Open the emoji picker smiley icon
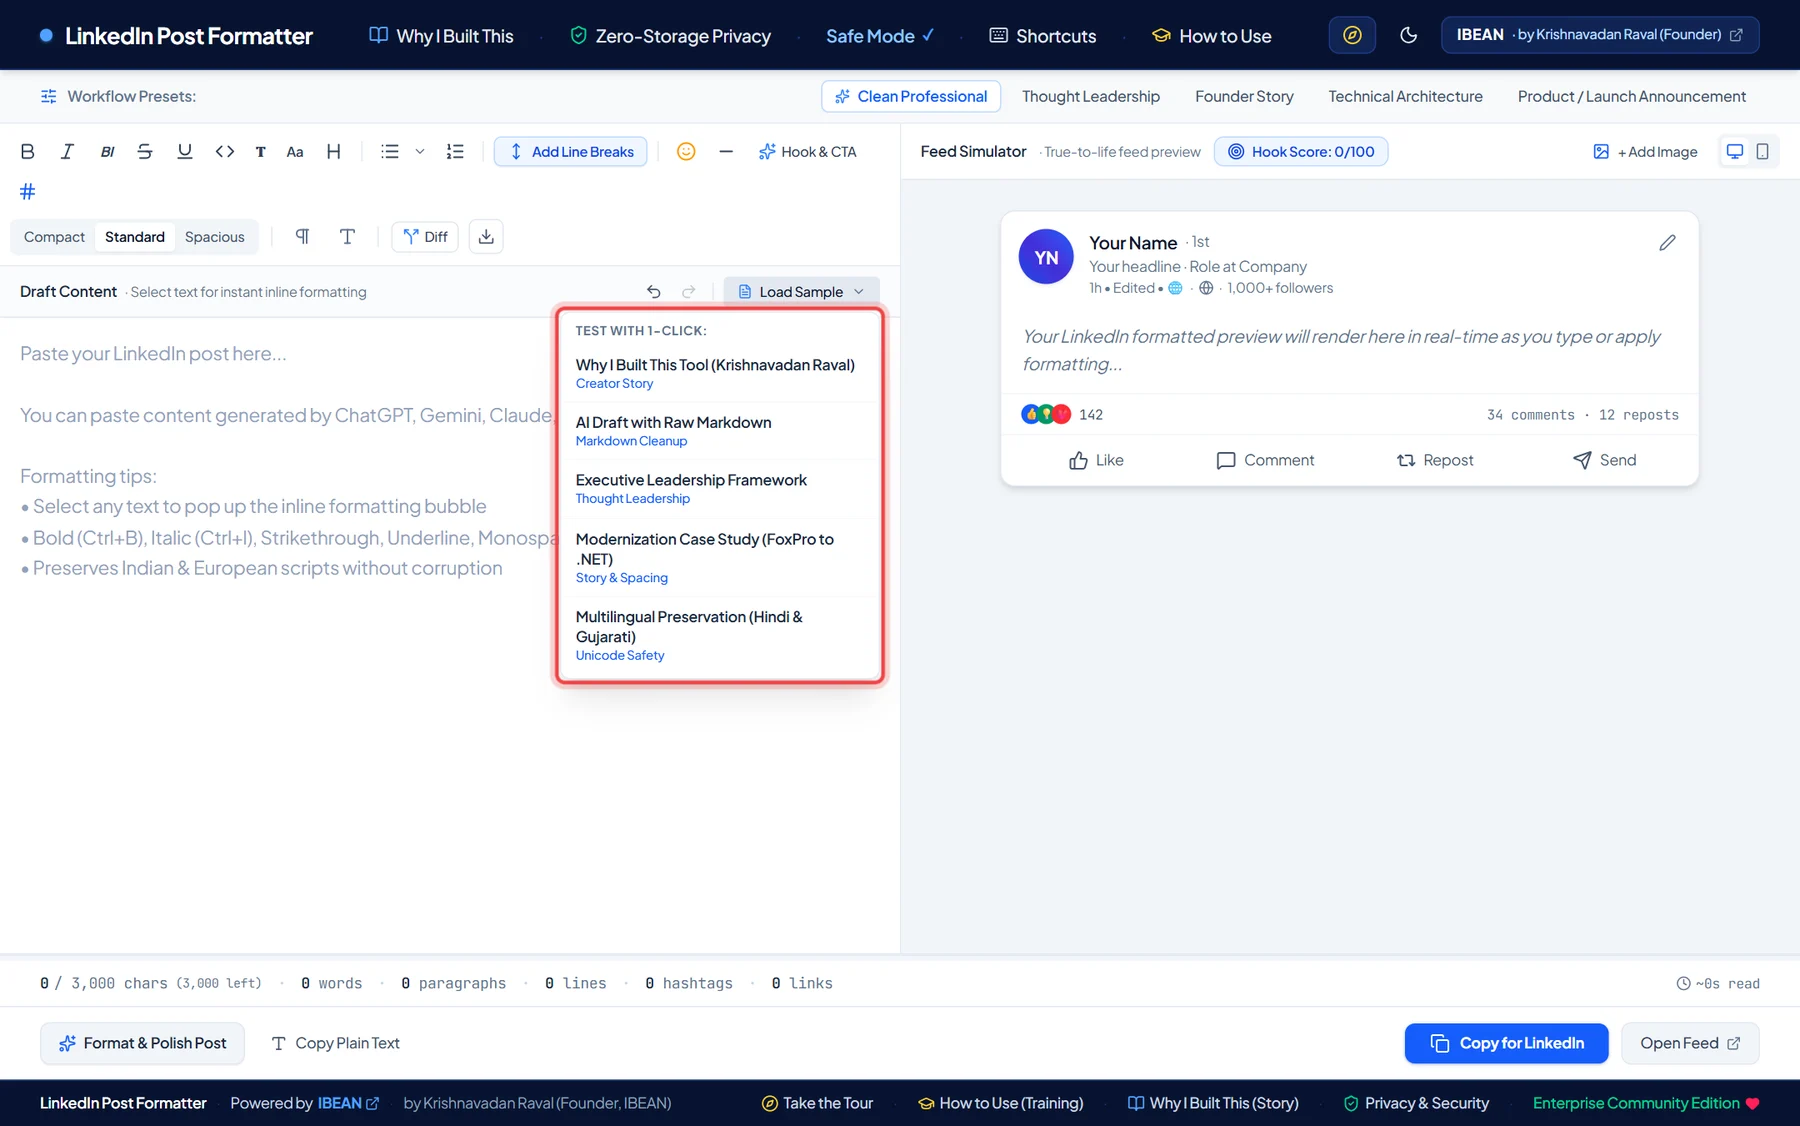The height and width of the screenshot is (1126, 1800). 686,152
